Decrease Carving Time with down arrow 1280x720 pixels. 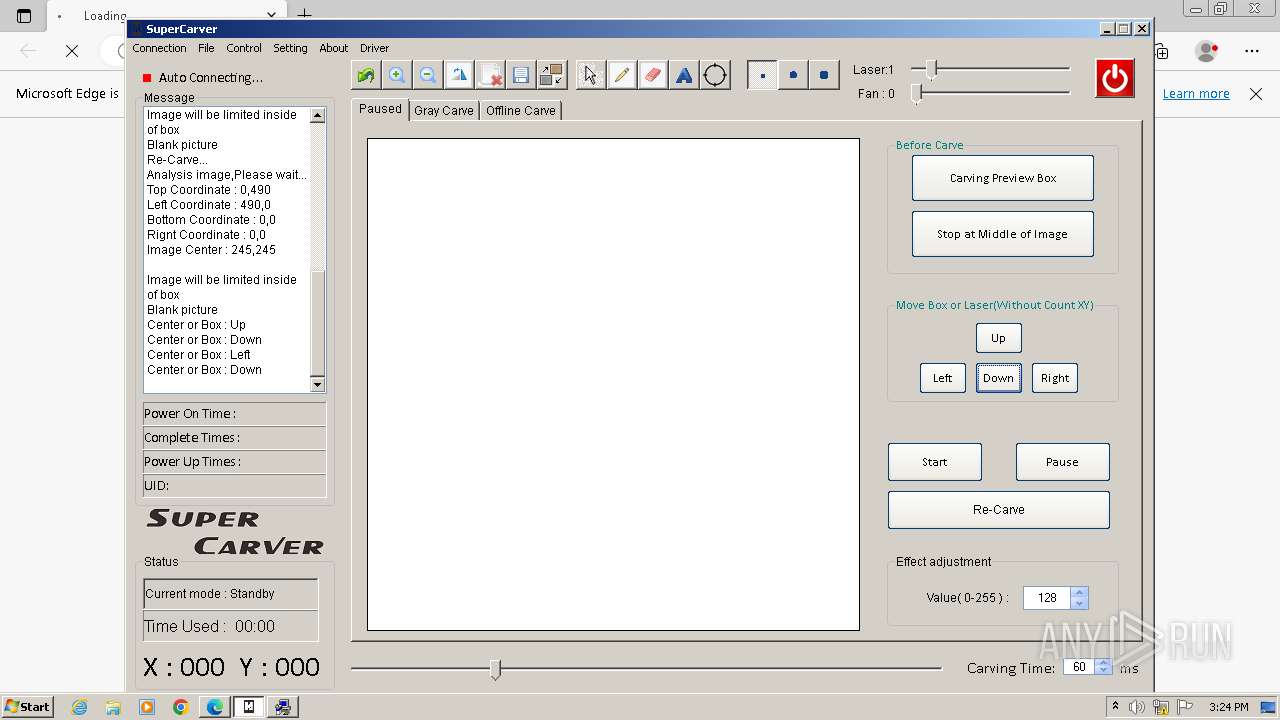[1103, 672]
